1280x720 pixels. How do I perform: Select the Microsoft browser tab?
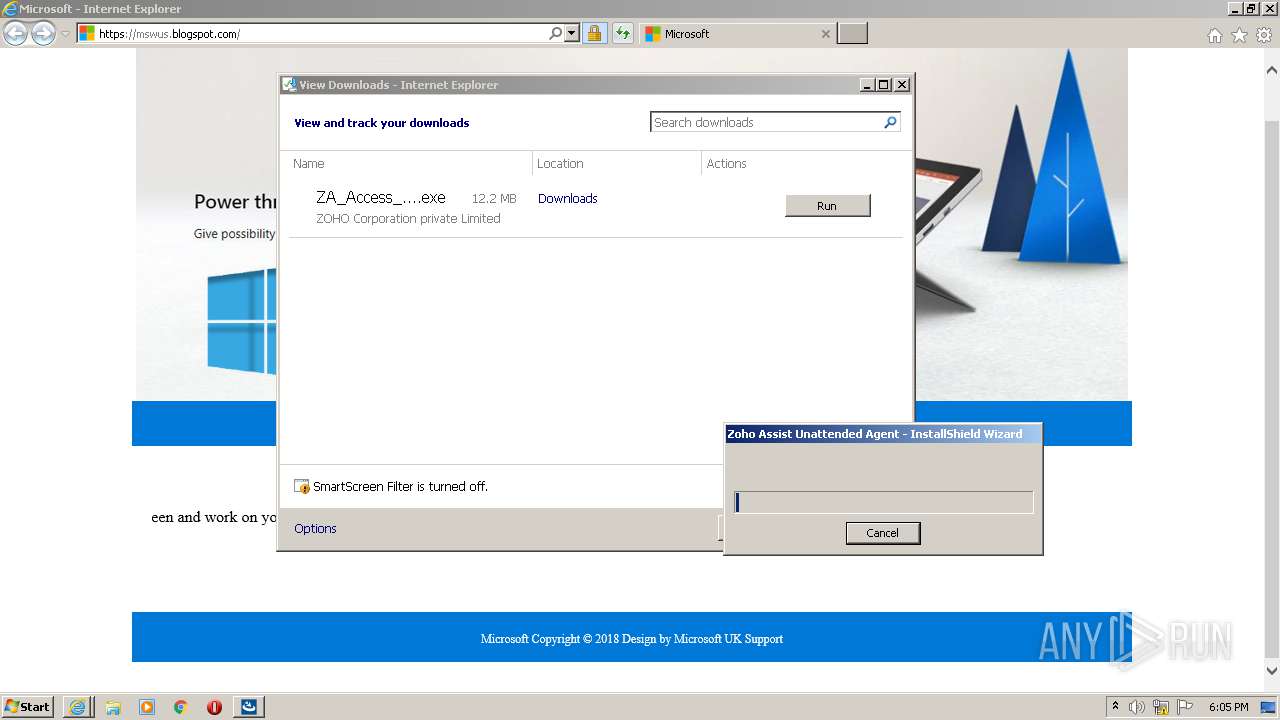[x=737, y=34]
